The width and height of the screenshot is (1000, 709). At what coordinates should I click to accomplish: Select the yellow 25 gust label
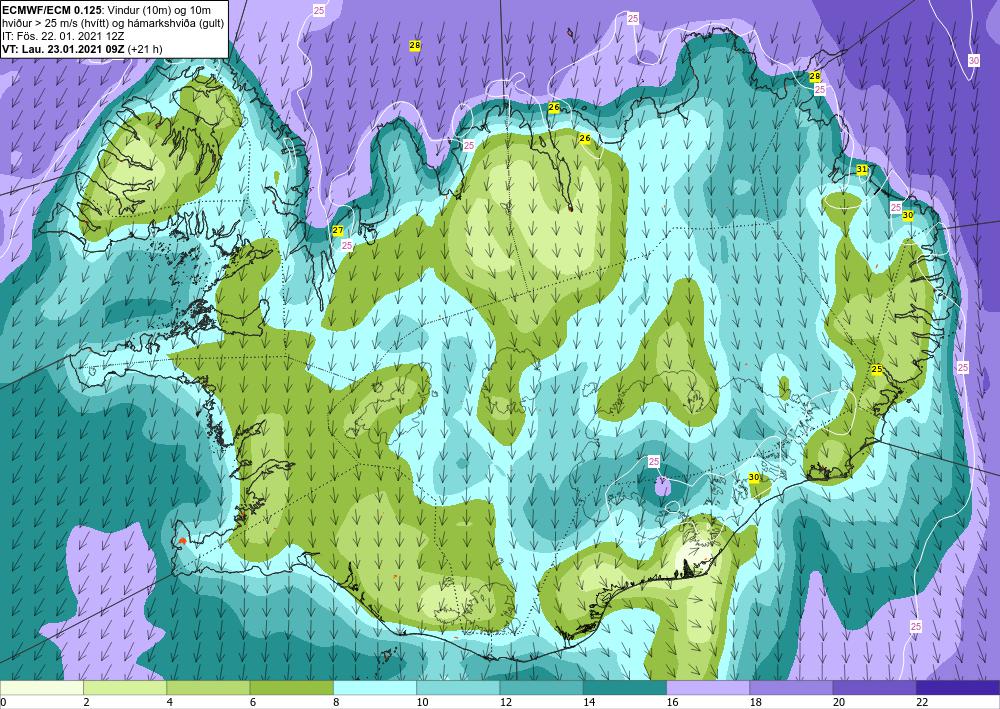877,369
